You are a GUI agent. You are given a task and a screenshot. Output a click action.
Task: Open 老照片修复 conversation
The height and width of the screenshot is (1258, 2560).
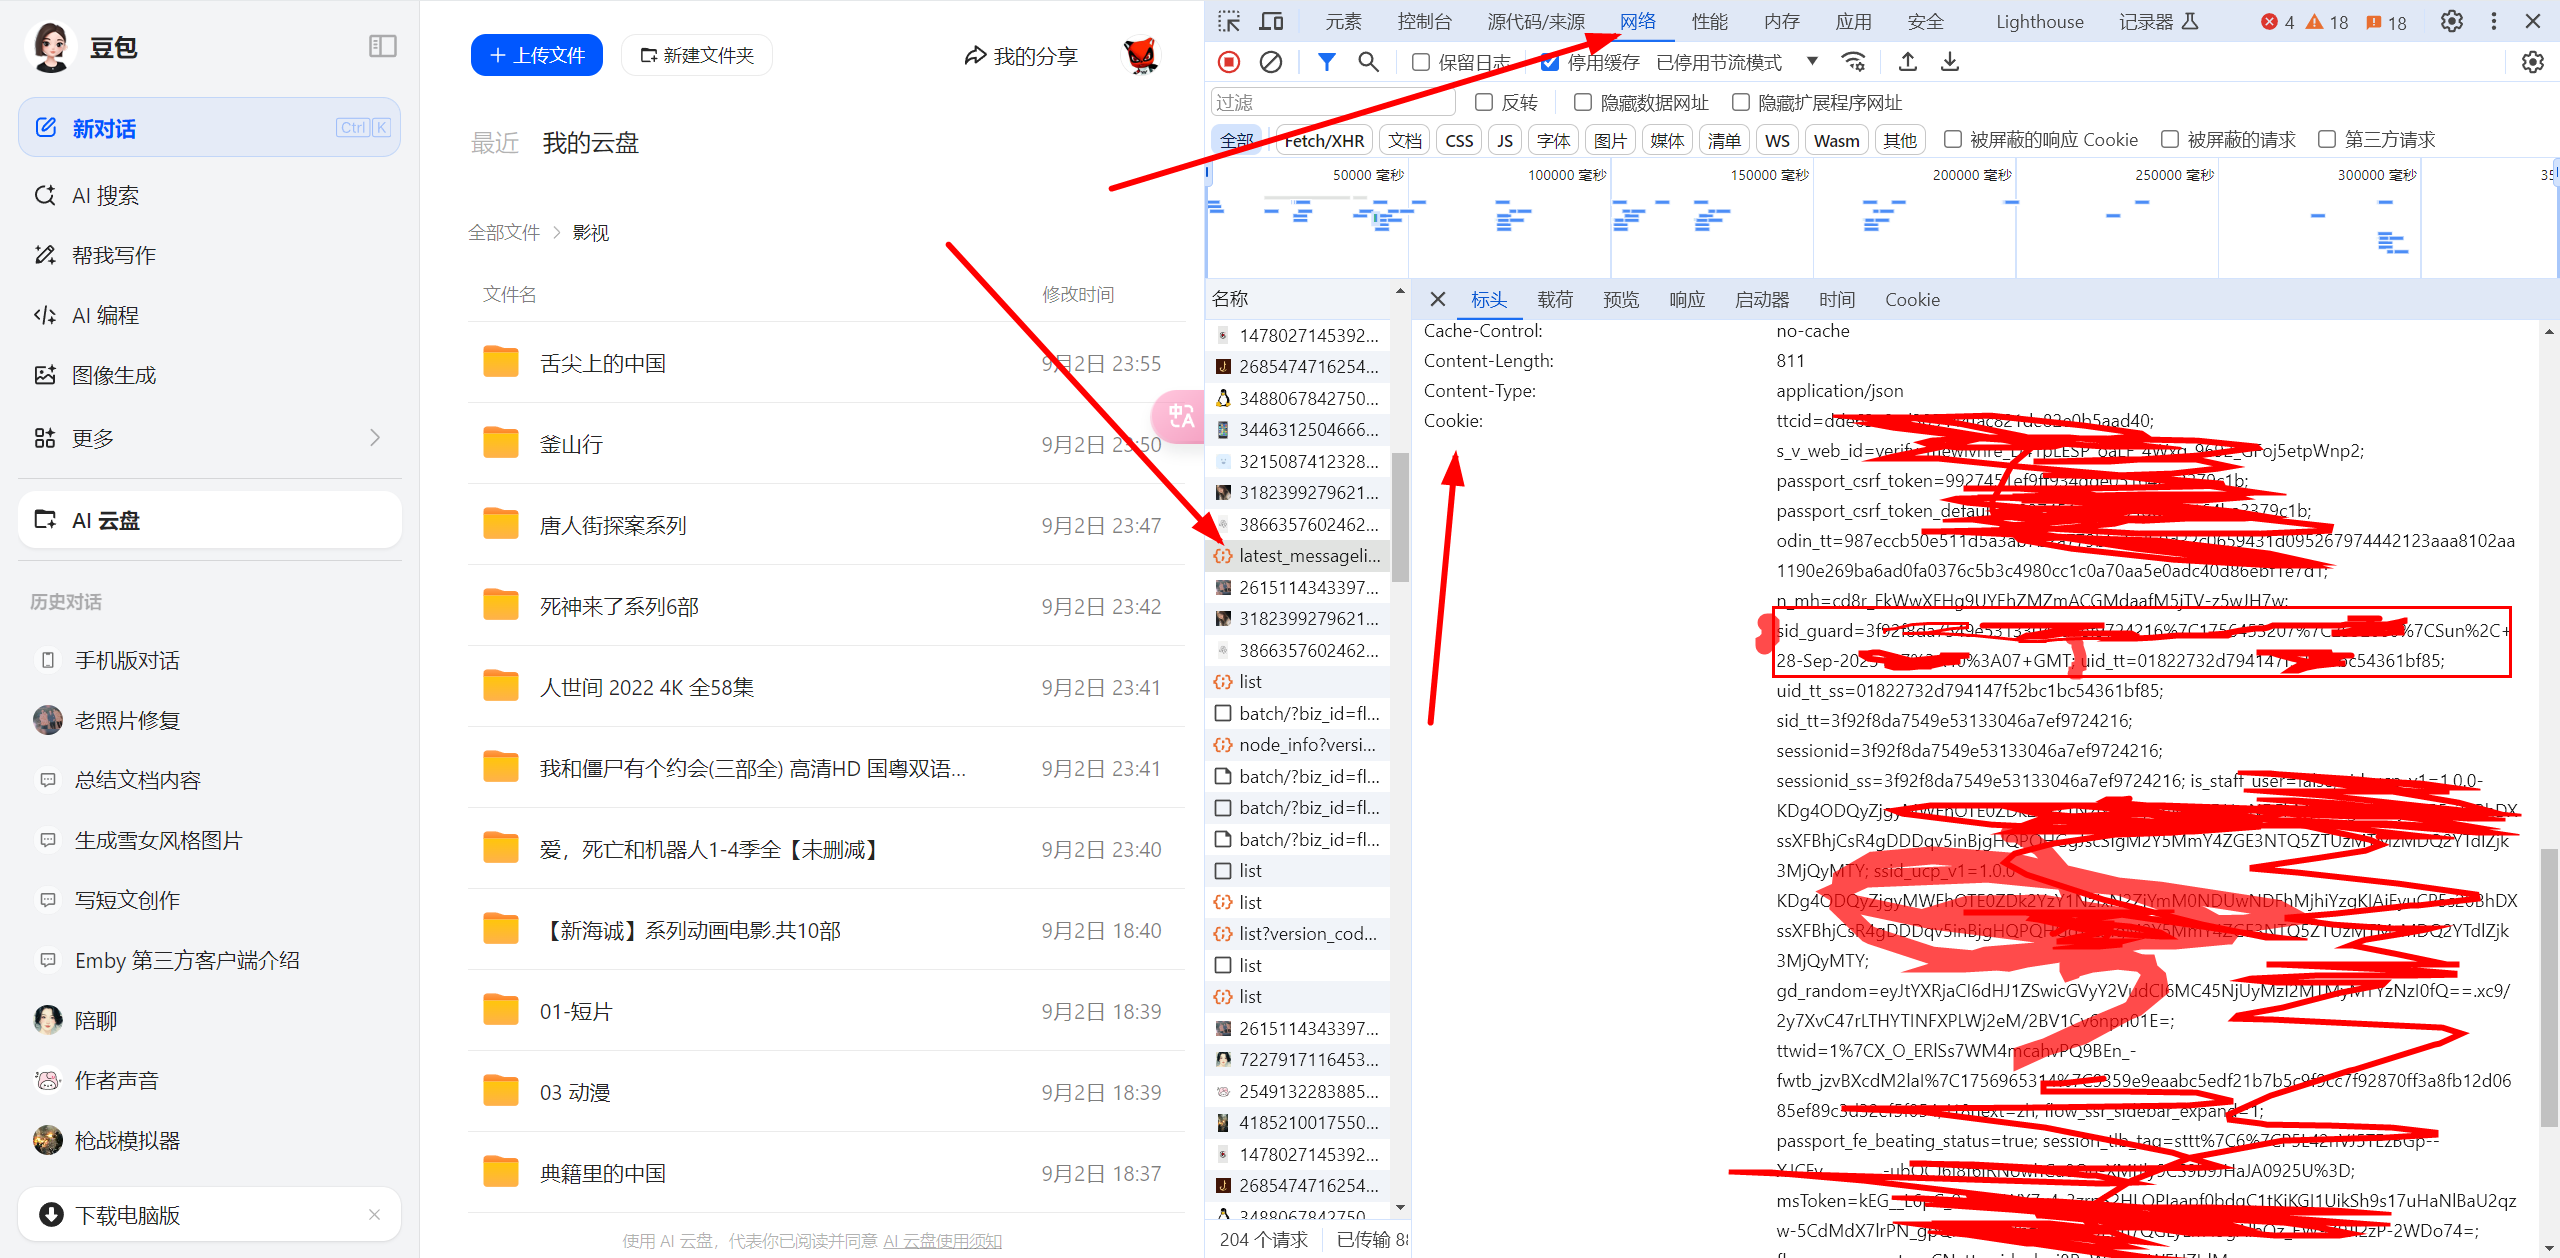209,720
